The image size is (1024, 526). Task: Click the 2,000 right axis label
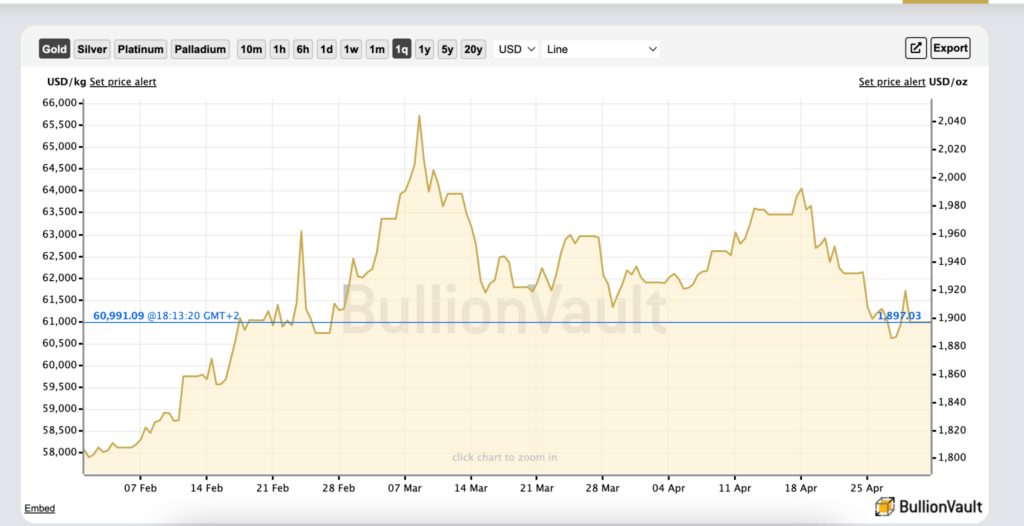[x=954, y=178]
